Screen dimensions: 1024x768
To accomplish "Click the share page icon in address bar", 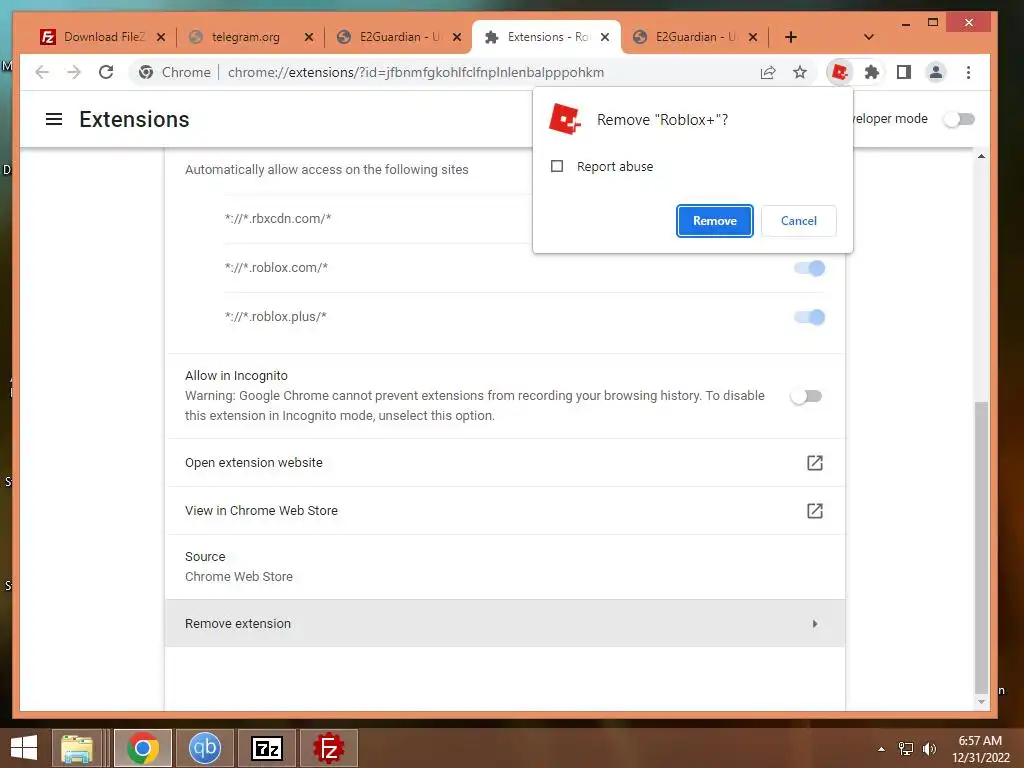I will click(768, 72).
